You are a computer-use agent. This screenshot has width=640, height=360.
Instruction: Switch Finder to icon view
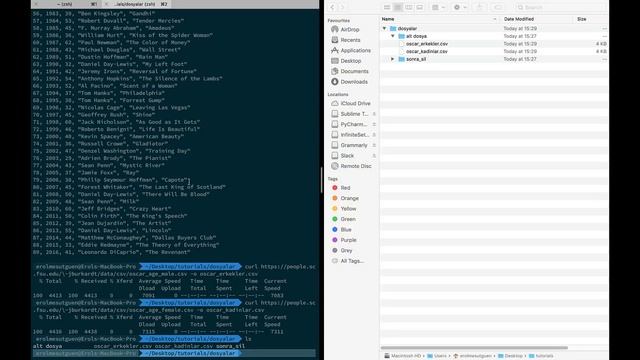click(x=387, y=7)
